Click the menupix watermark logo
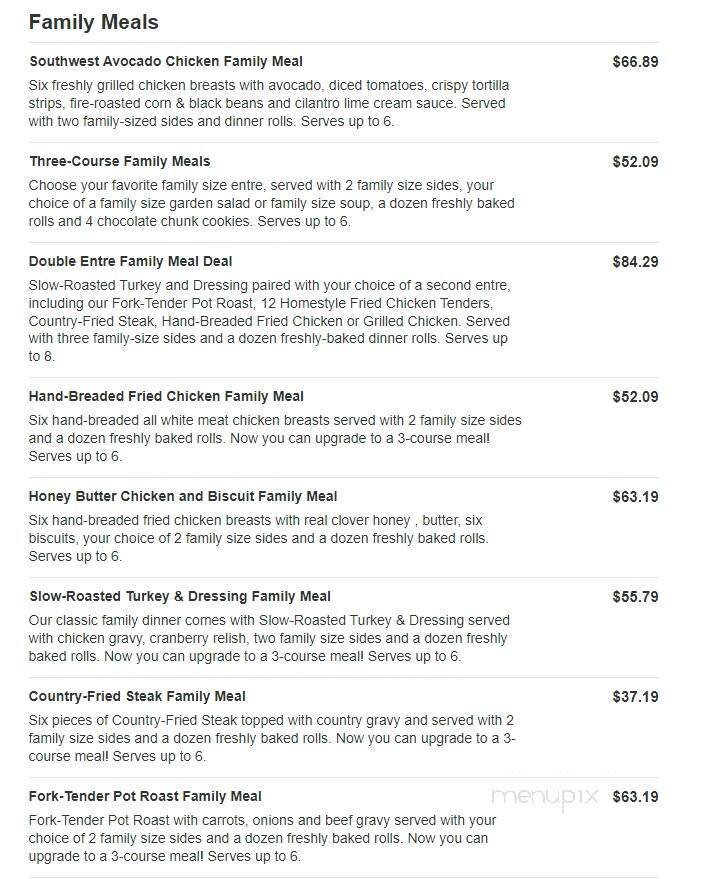Viewport: 724px width, 879px height. [x=545, y=797]
